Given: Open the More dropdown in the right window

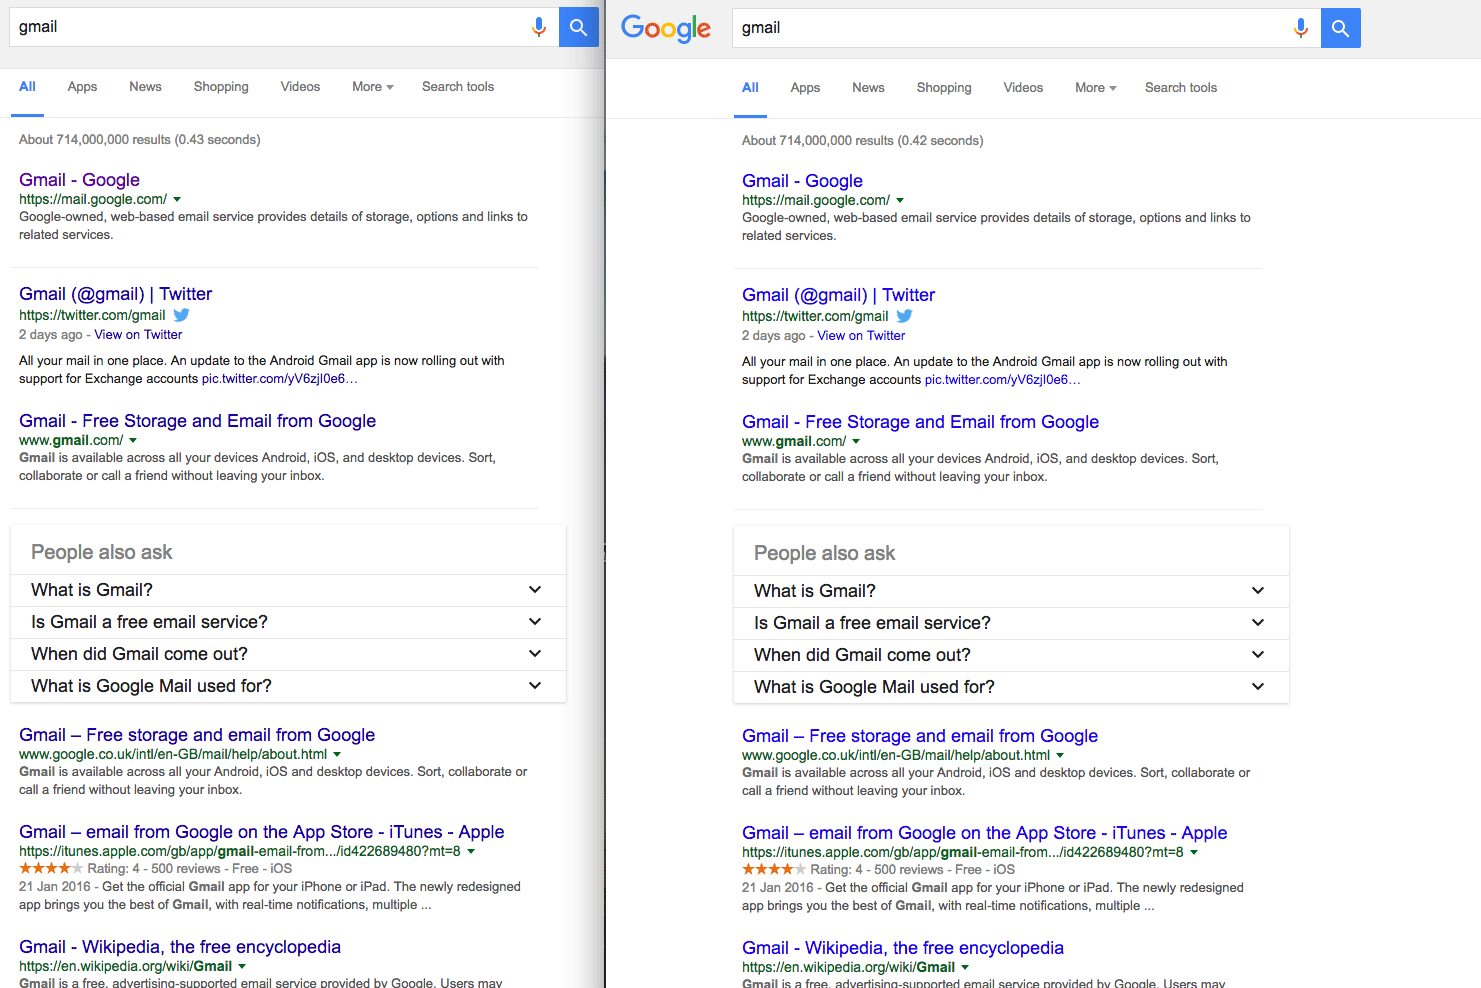Looking at the screenshot, I should (1095, 88).
